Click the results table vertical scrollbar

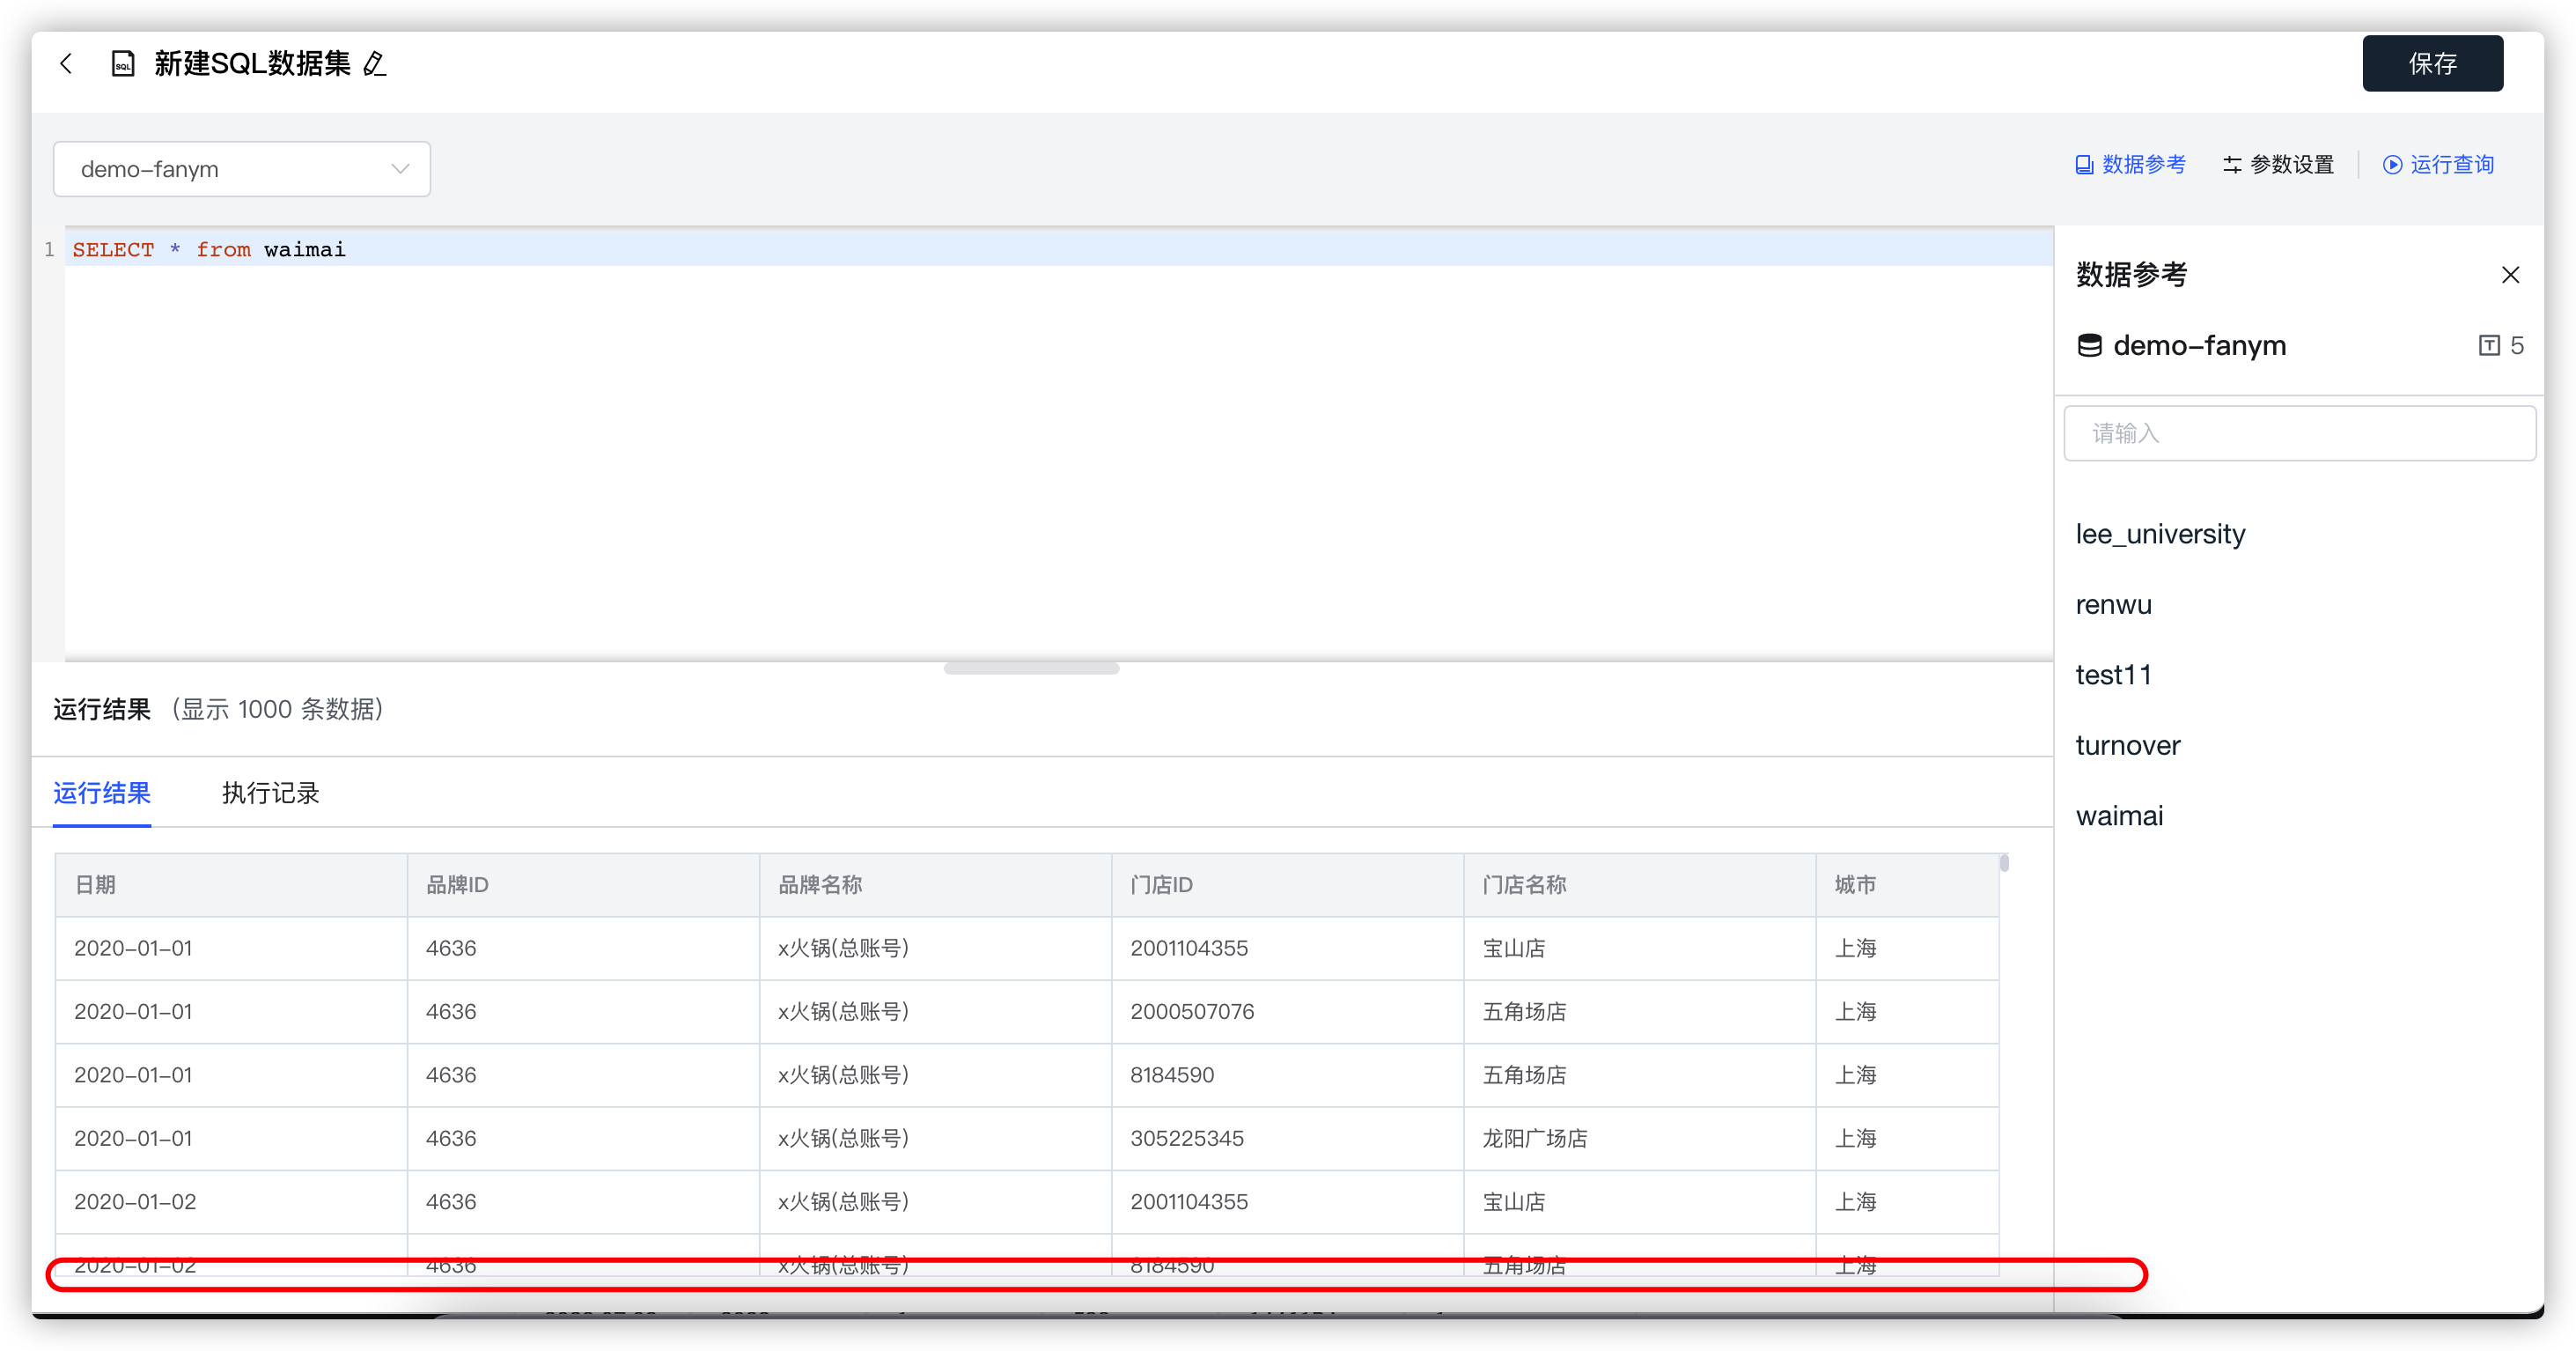[x=2004, y=863]
